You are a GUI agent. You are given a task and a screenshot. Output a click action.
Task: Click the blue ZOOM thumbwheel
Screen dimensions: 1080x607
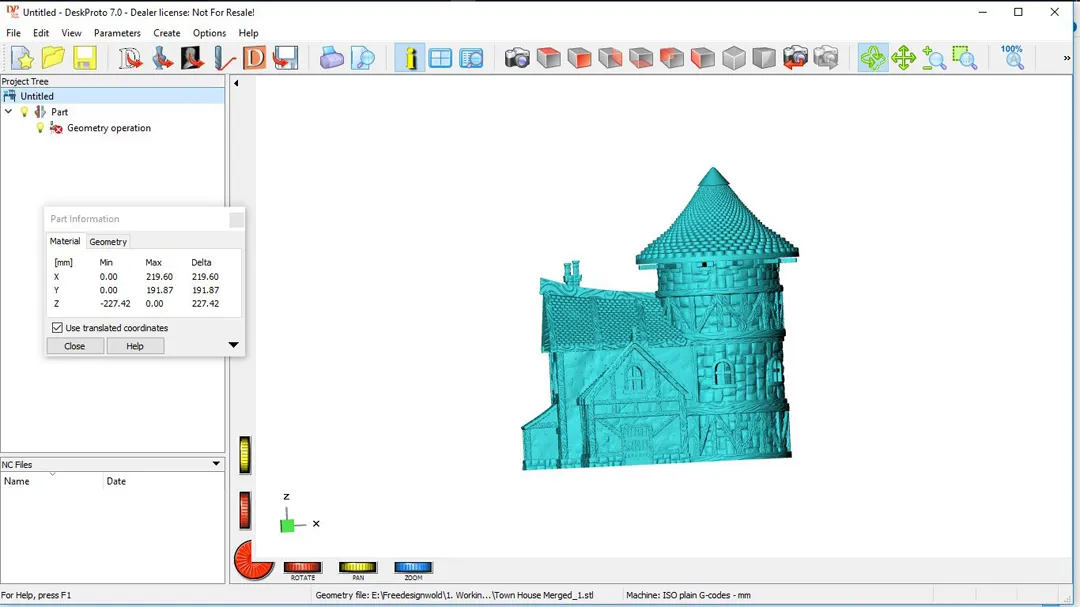point(413,567)
